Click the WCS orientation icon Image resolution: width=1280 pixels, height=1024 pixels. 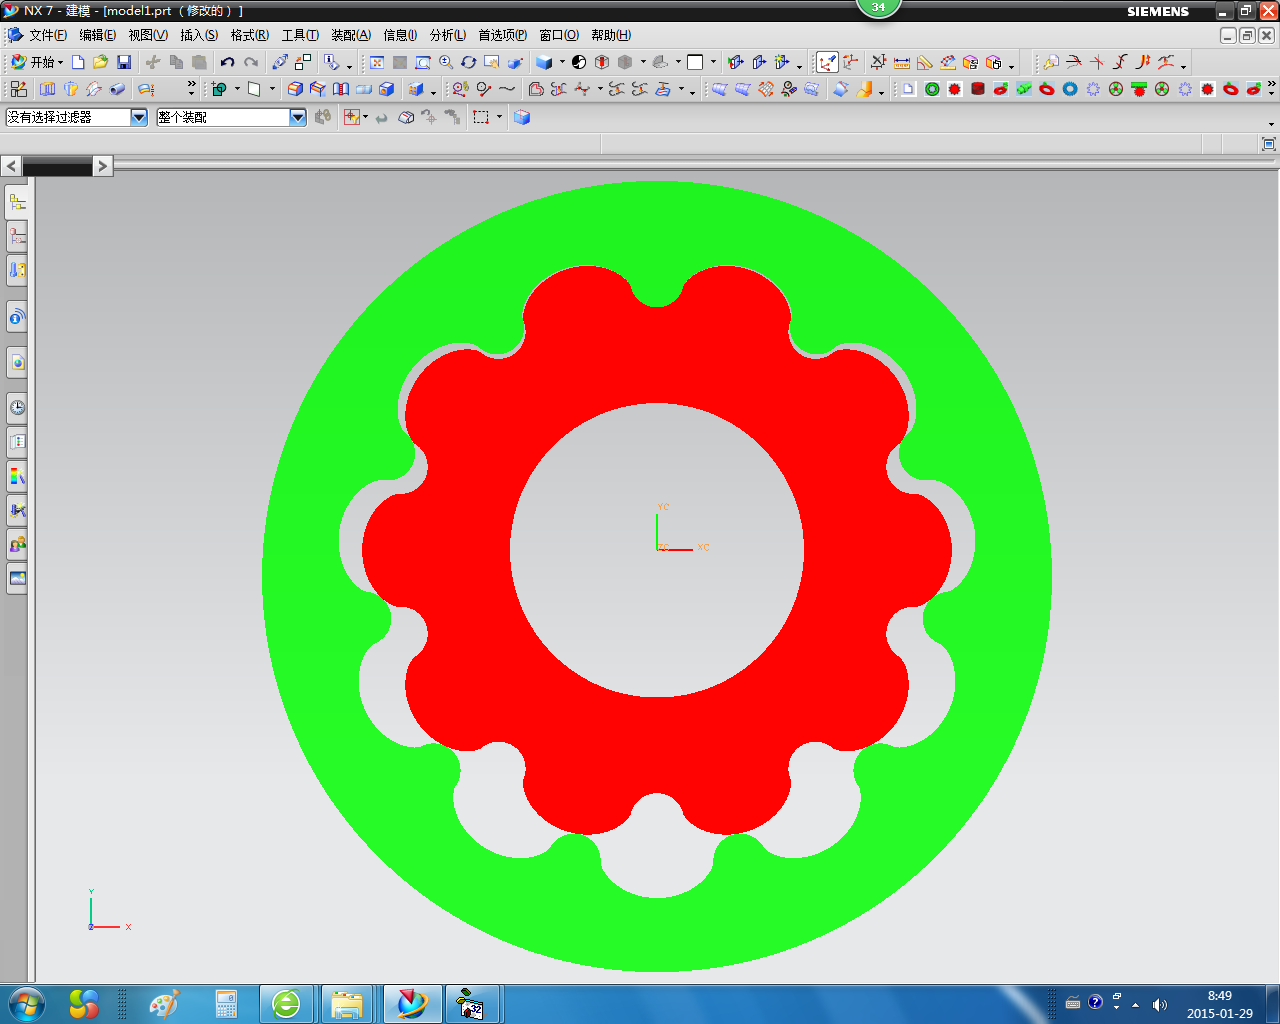[x=850, y=62]
